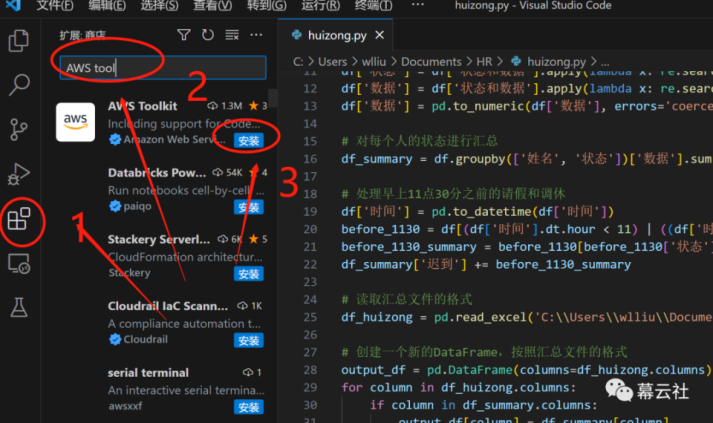
Task: Open the 终端(T) menu
Action: (x=373, y=5)
